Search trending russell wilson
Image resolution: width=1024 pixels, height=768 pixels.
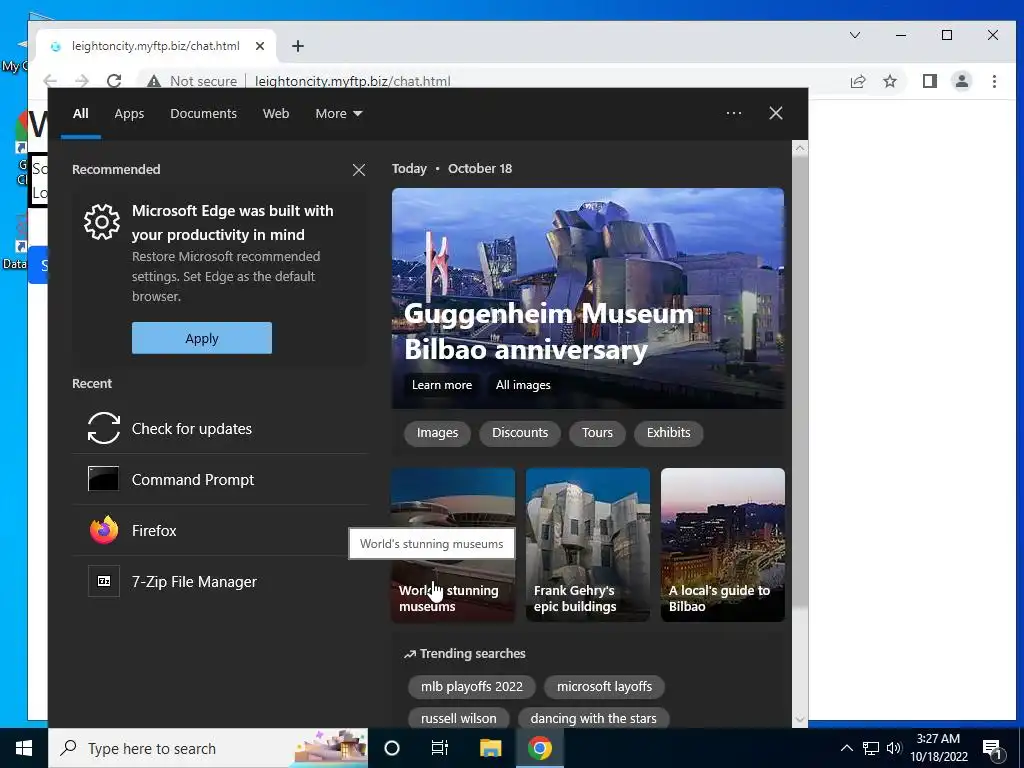[x=458, y=718]
